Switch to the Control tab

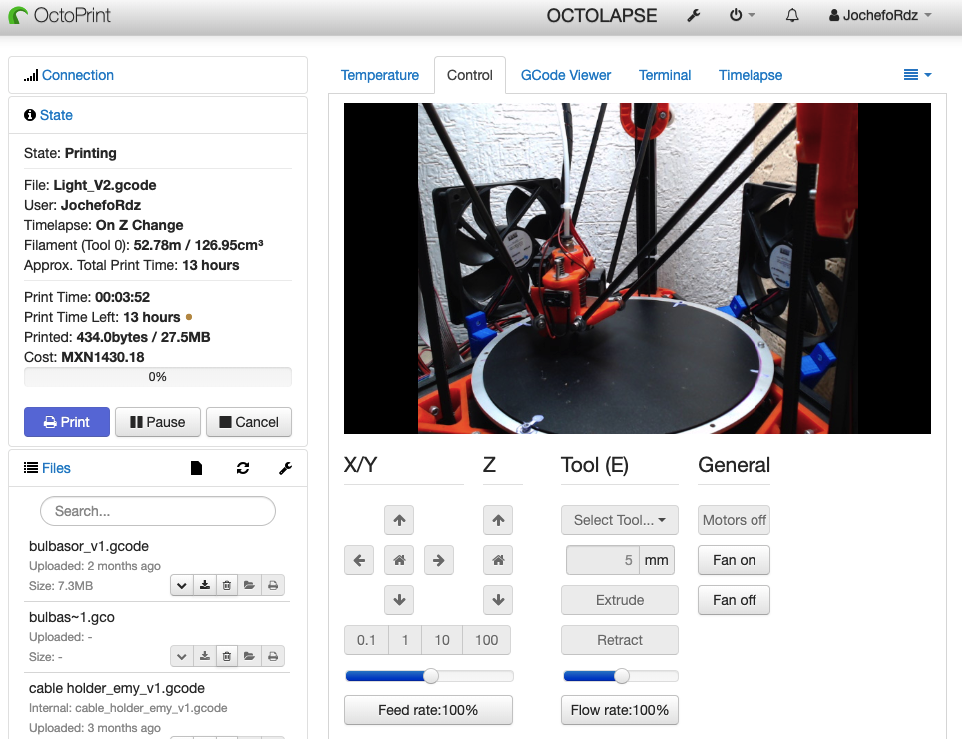[x=469, y=75]
